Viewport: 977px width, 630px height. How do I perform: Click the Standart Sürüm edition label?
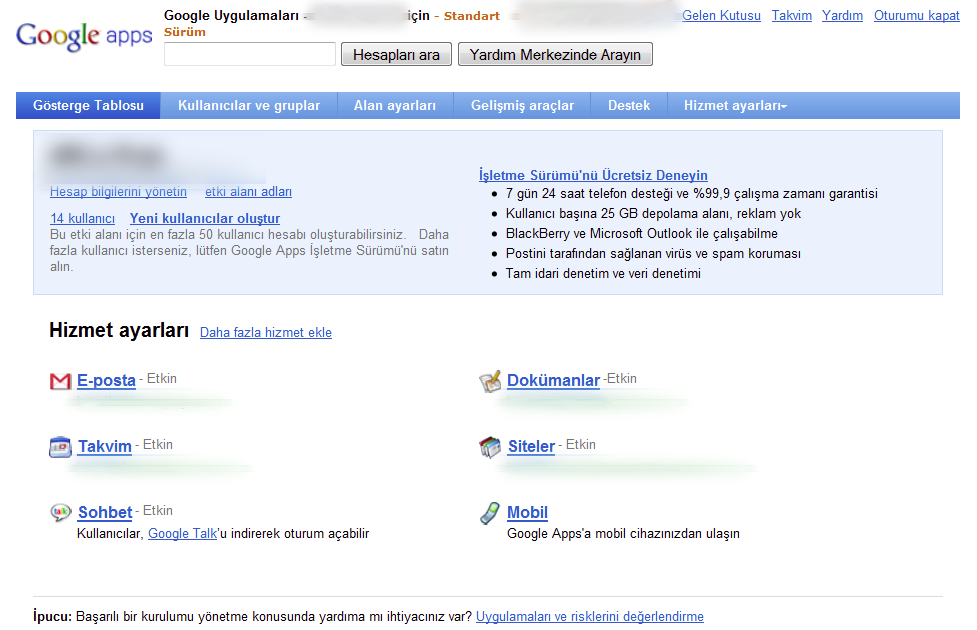472,16
